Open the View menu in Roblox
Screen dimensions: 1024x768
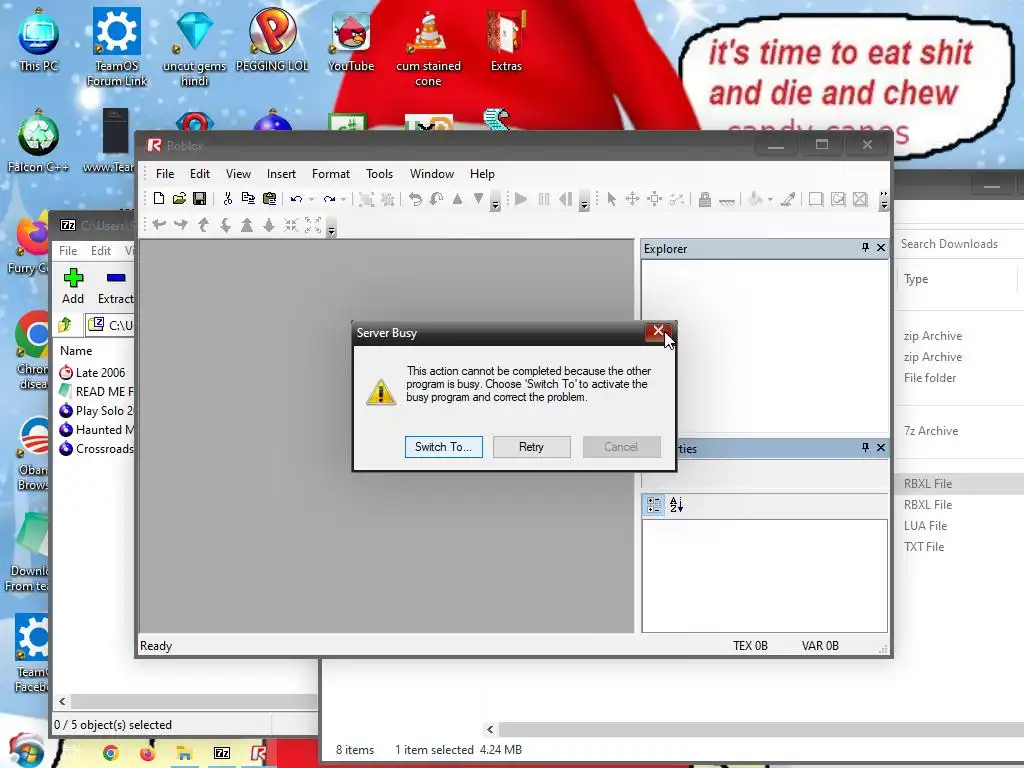point(238,174)
